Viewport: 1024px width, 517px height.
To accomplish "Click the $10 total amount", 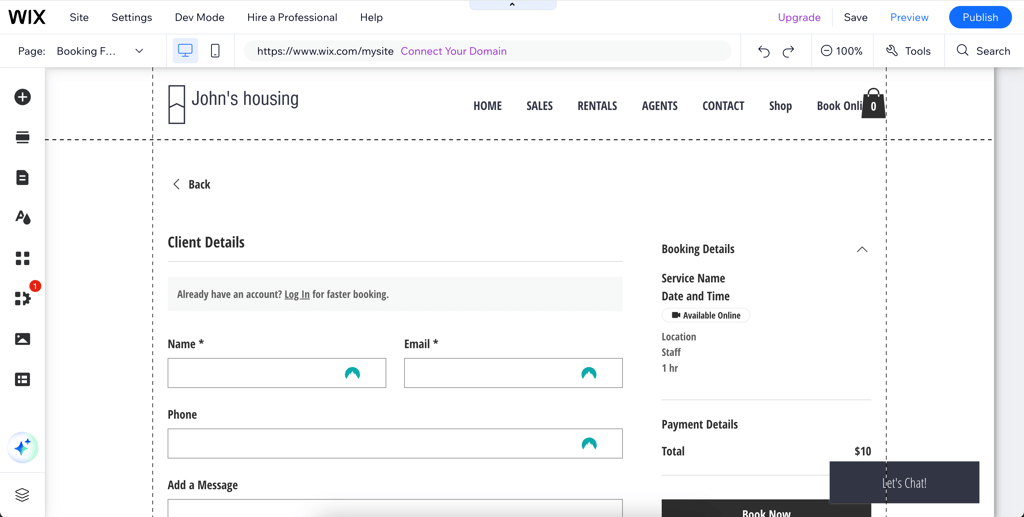I will [x=863, y=451].
